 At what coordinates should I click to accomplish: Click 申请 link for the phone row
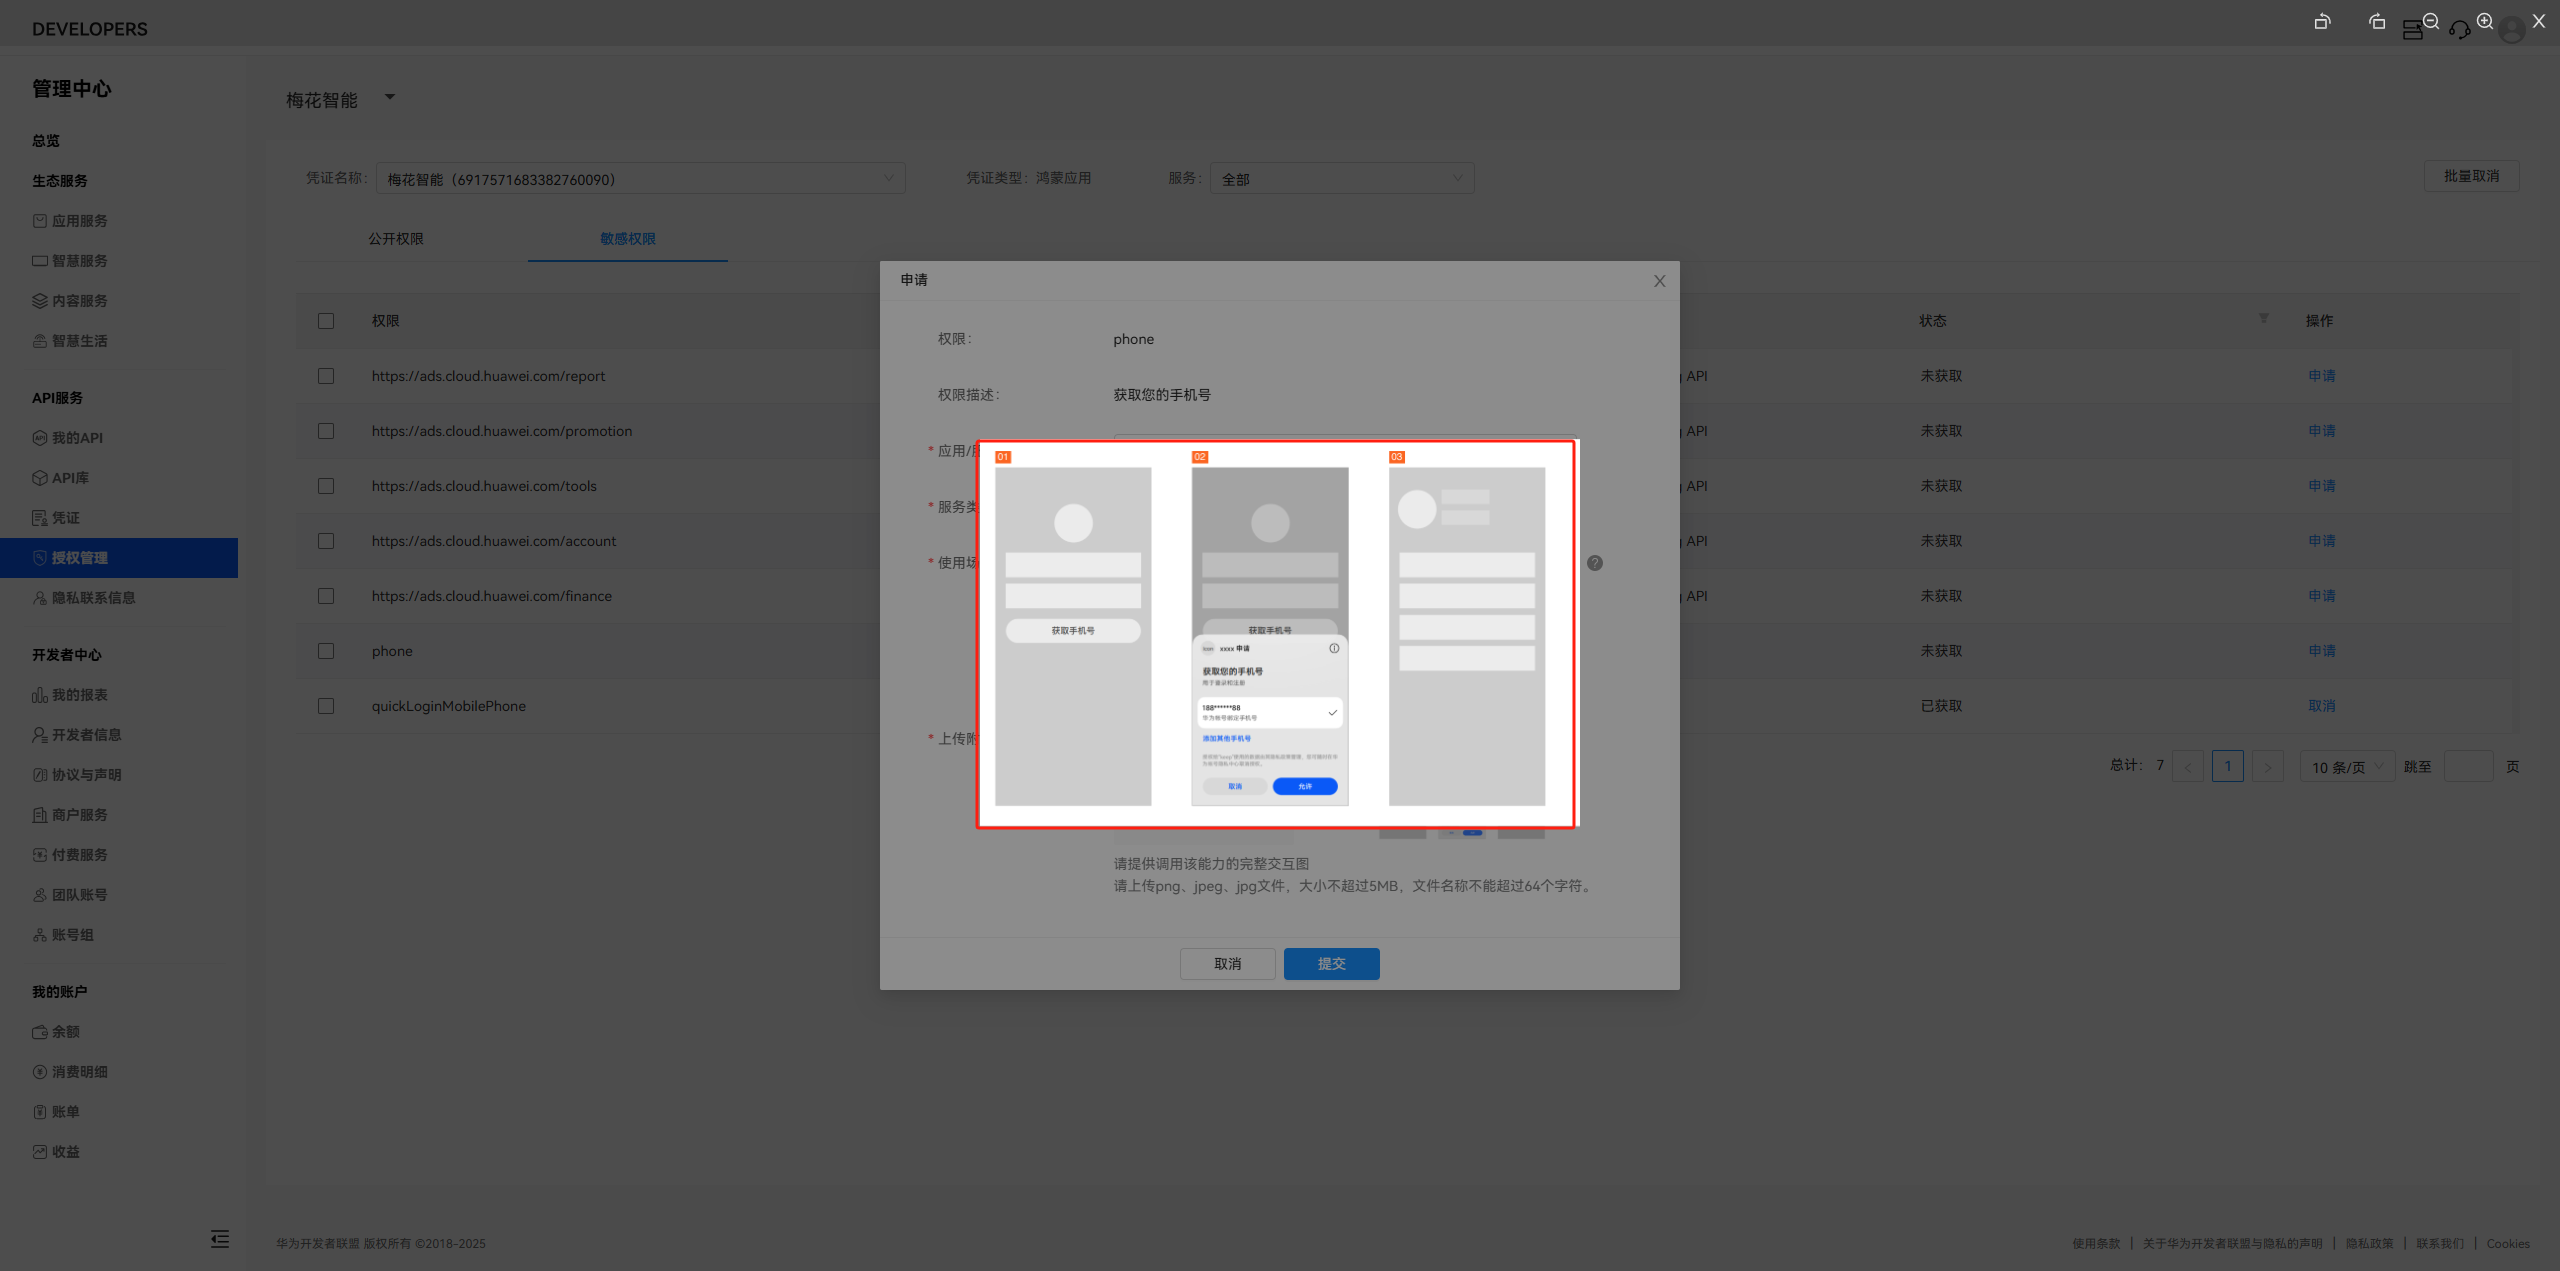coord(2322,651)
